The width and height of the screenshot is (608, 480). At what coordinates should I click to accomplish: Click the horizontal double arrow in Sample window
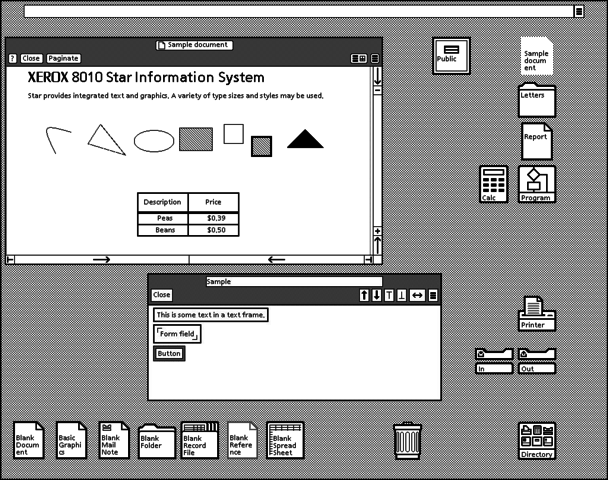417,295
